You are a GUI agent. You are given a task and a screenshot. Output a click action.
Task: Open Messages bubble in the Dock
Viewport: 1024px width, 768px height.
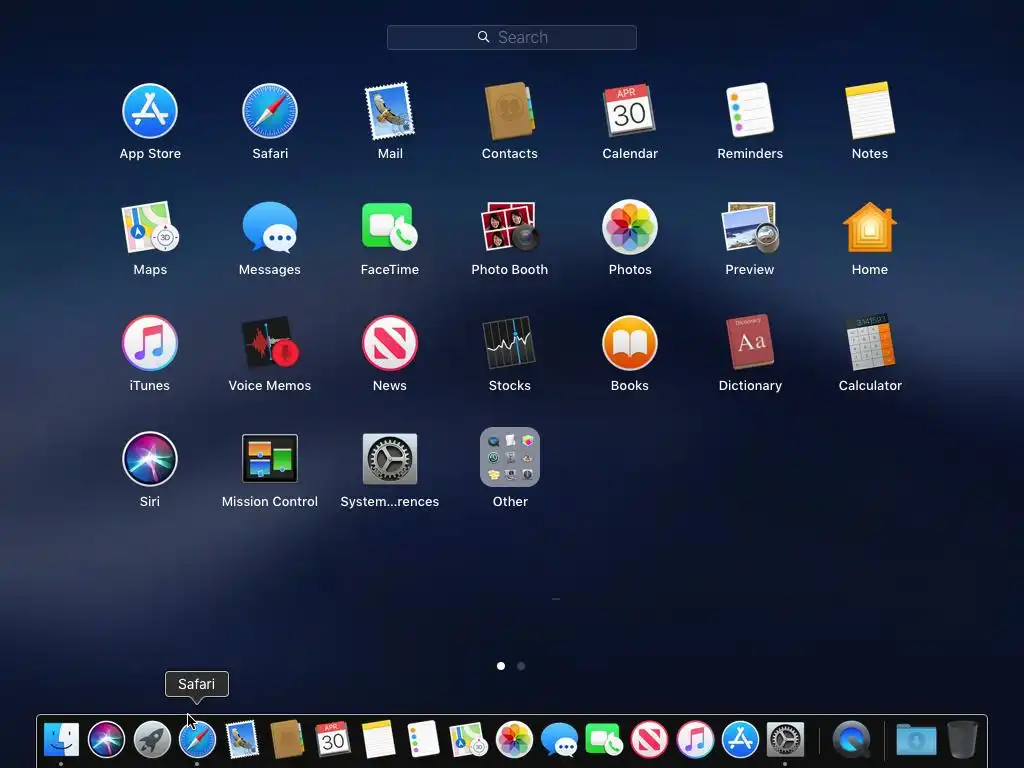click(560, 740)
